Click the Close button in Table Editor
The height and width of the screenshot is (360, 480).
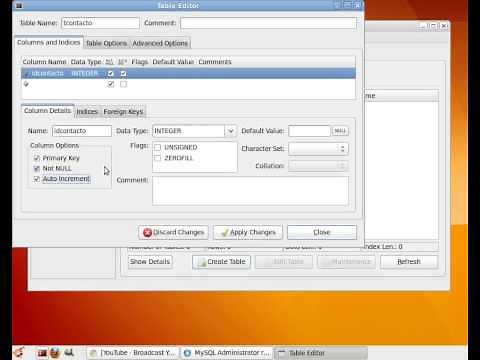(322, 232)
